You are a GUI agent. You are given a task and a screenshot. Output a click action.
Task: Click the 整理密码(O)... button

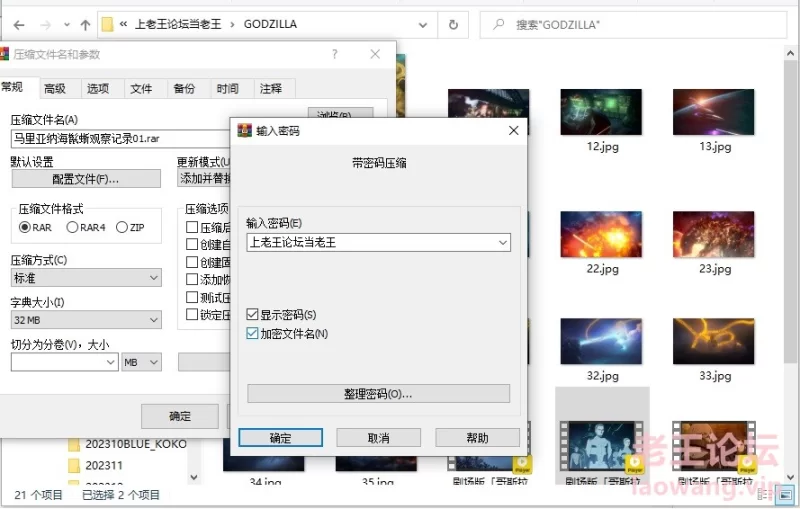click(378, 394)
